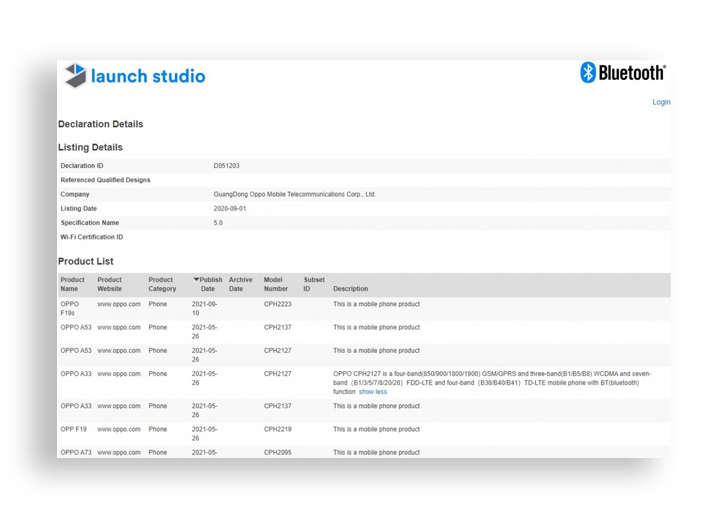Select model number 'CPH2219'
Screen dimensions: 728x518
[278, 429]
